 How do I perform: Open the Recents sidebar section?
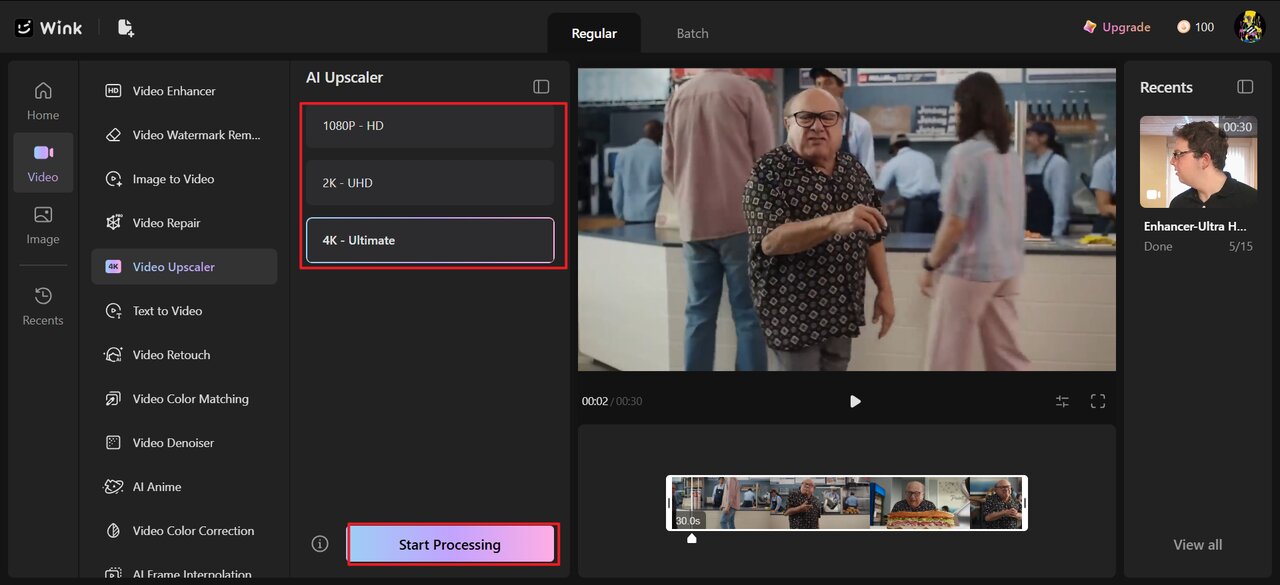click(43, 306)
